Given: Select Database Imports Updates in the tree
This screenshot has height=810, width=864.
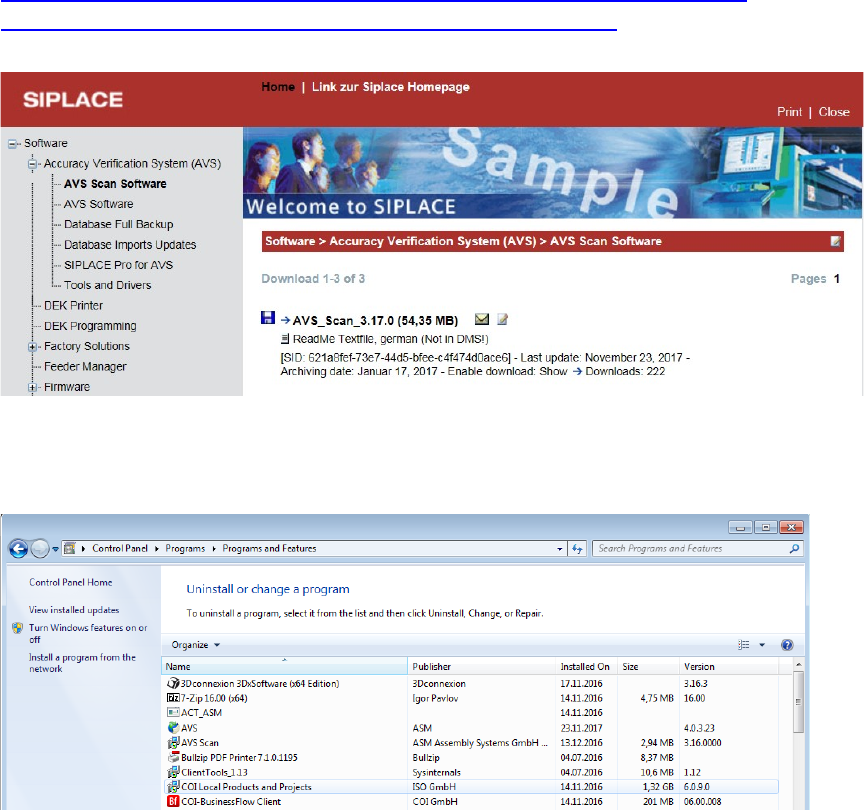Looking at the screenshot, I should point(130,245).
